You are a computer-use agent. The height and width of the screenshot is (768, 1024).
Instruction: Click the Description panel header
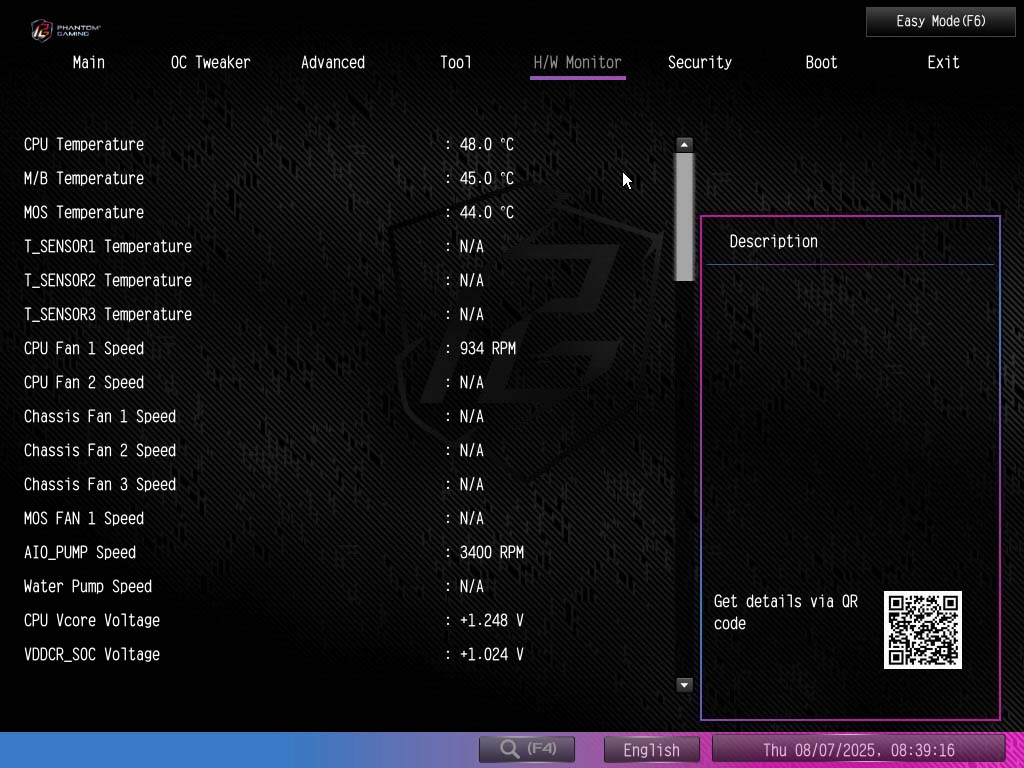773,241
